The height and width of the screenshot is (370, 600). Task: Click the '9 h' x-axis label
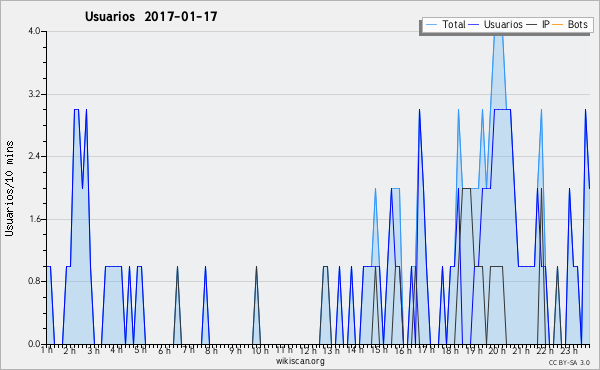[235, 350]
